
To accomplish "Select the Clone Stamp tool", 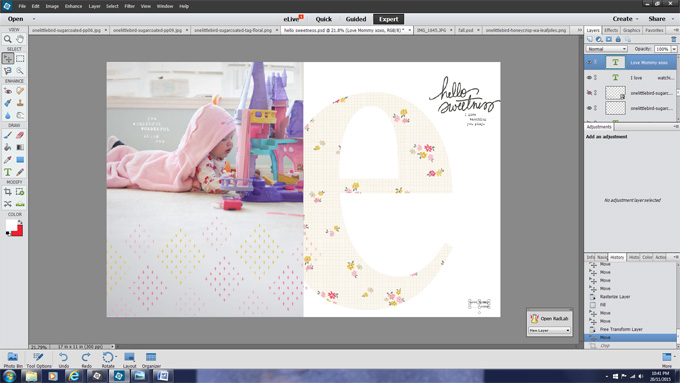I will (20, 103).
